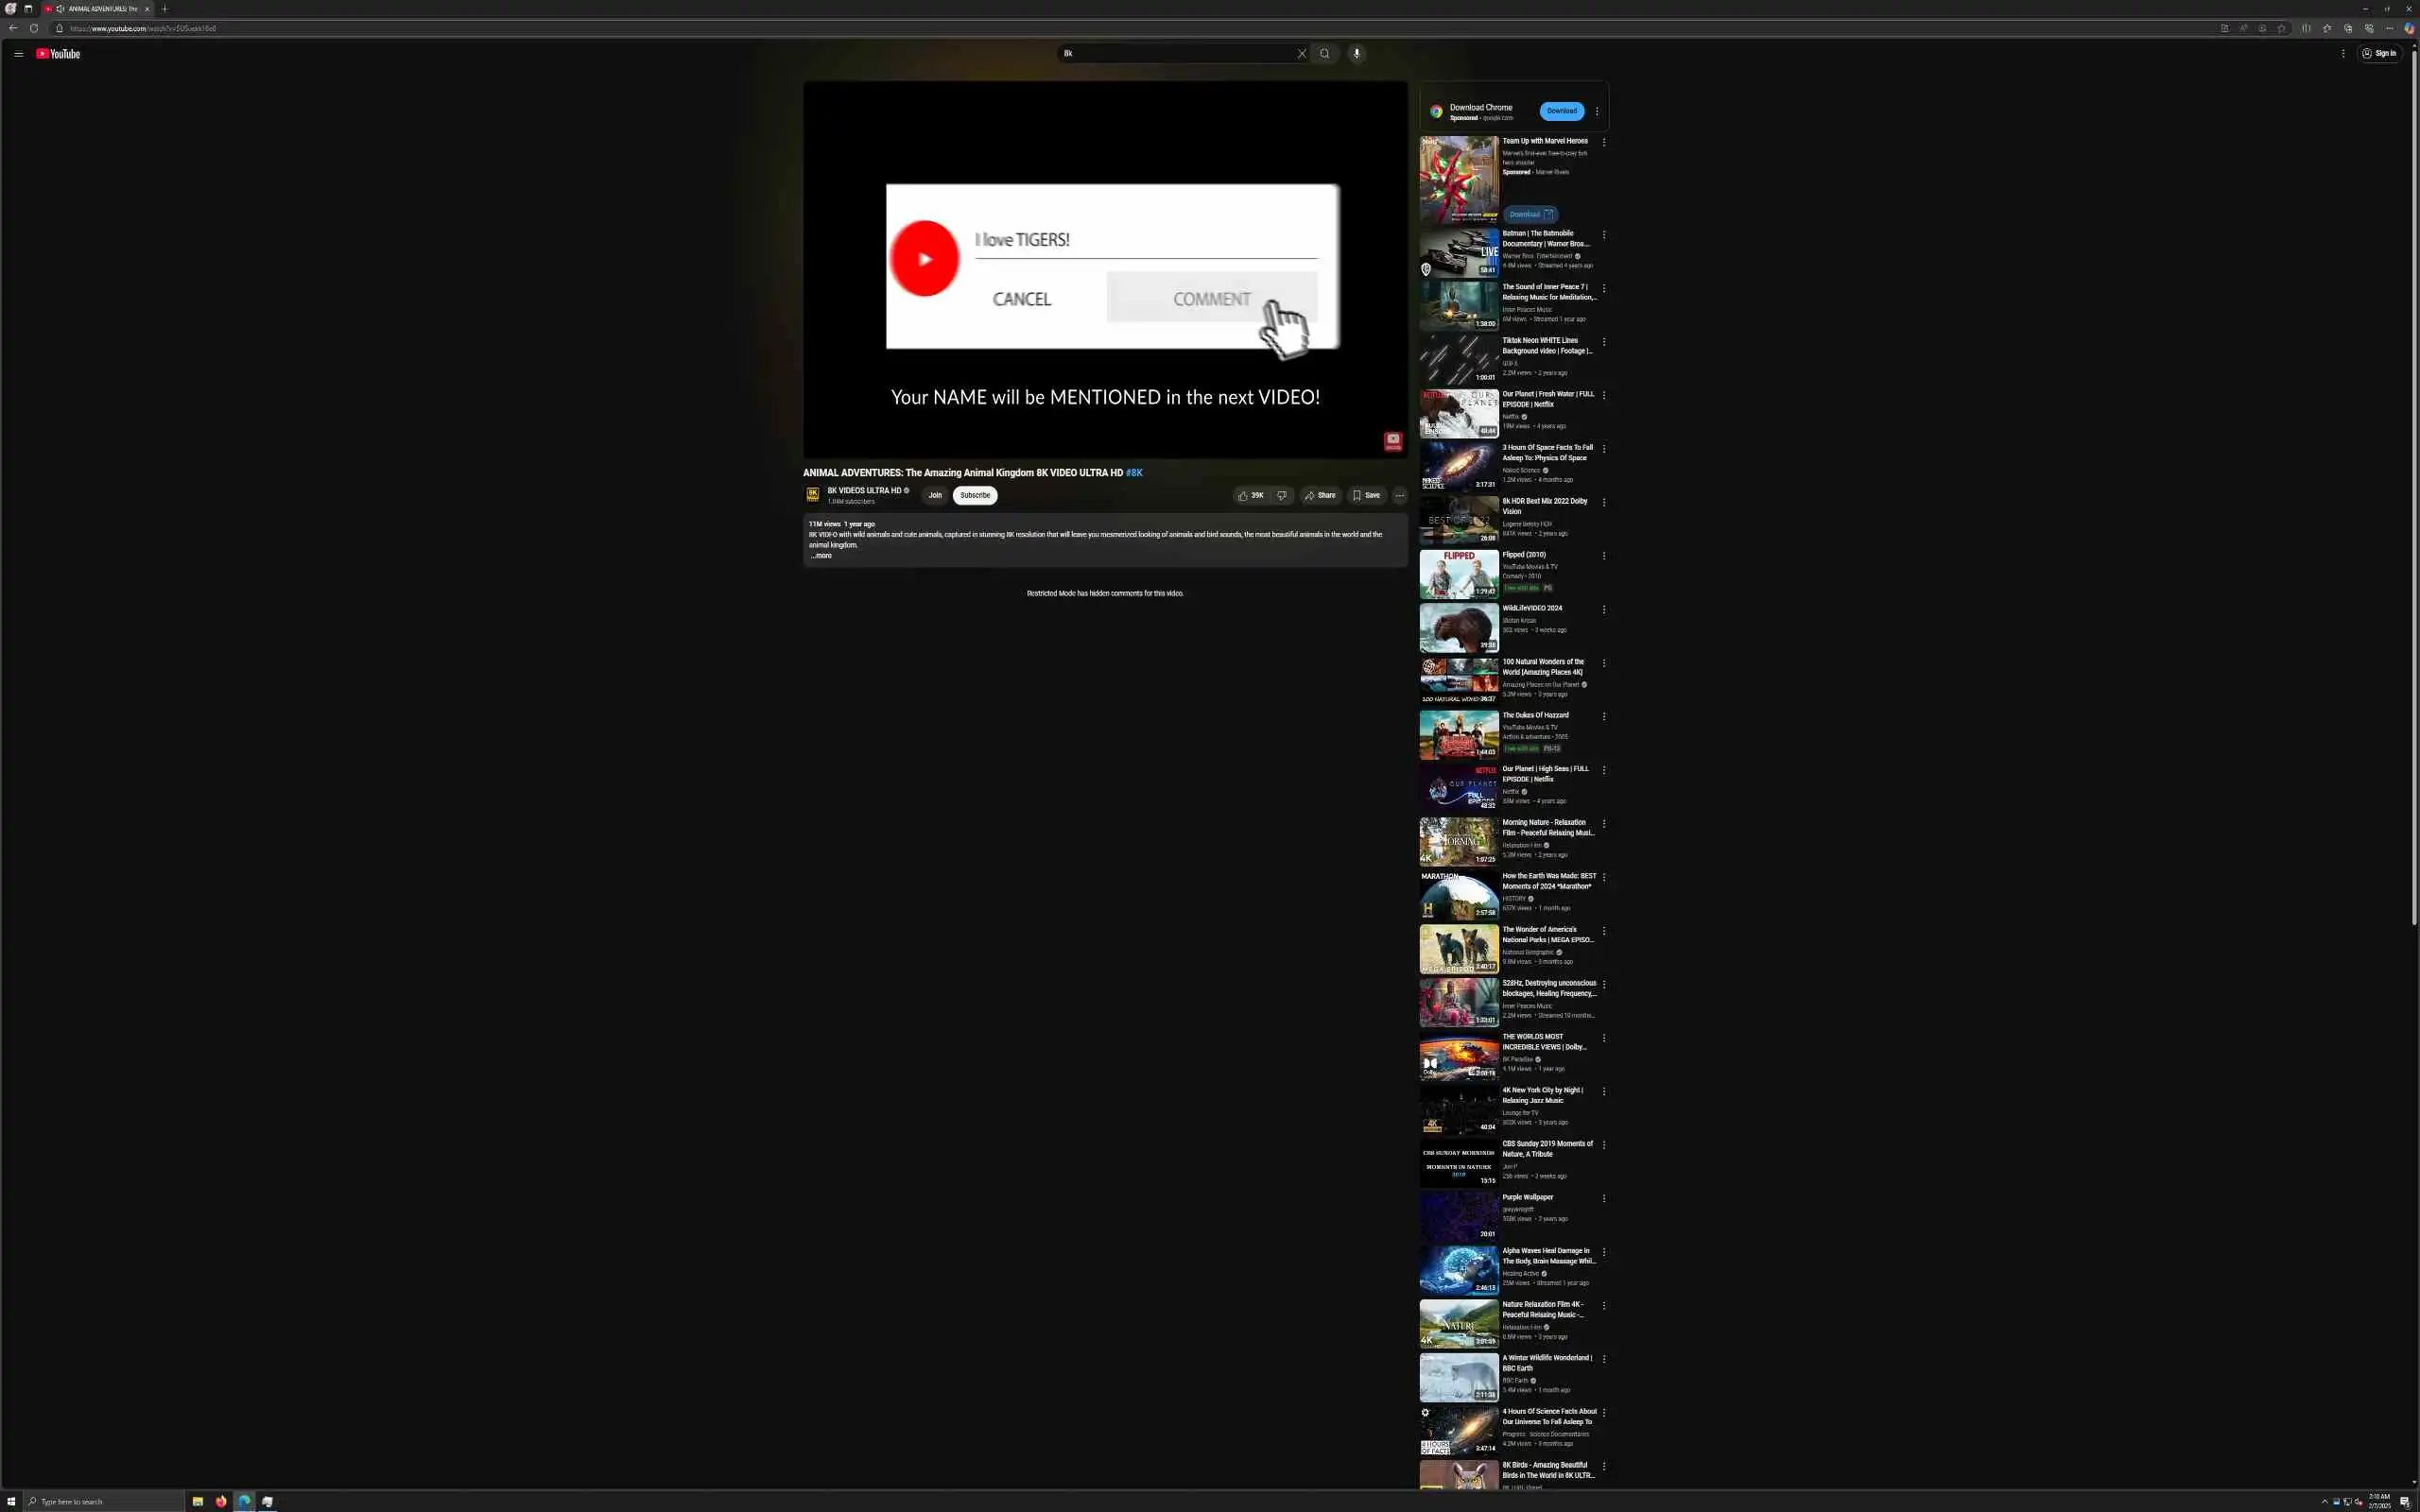This screenshot has width=2420, height=1512.
Task: Open options menu for Download Chrome ad
Action: (x=1597, y=112)
